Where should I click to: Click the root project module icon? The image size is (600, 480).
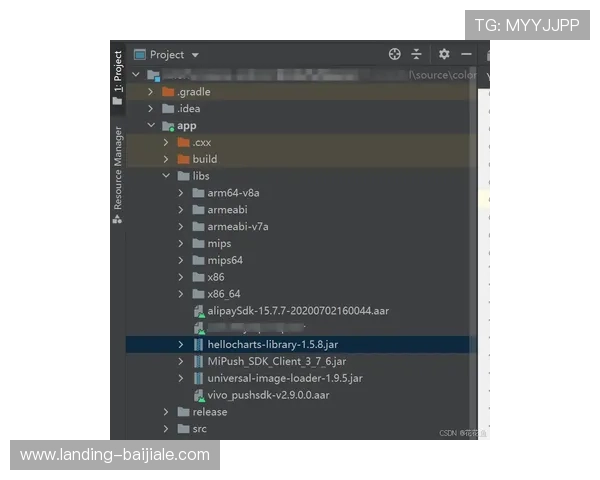(153, 75)
